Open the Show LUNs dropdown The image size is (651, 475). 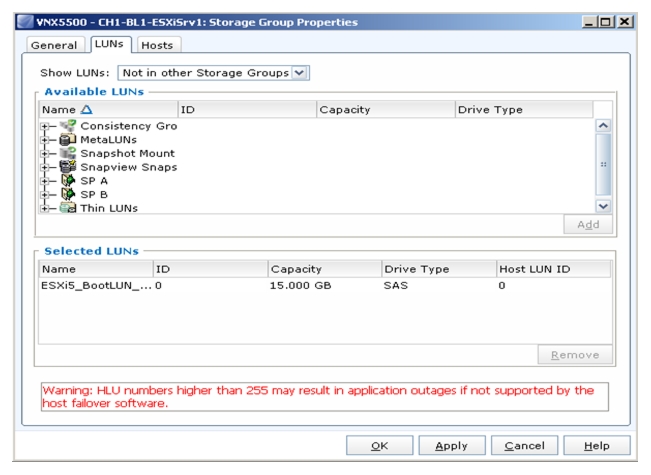(x=299, y=73)
